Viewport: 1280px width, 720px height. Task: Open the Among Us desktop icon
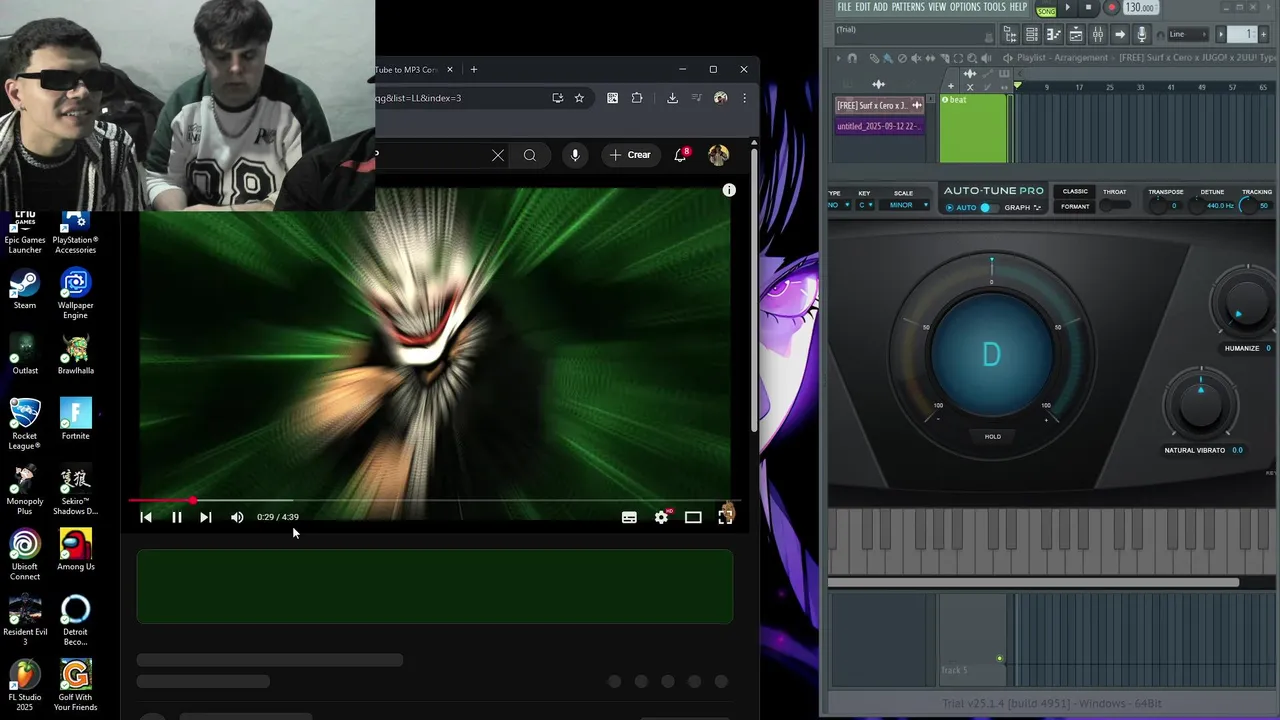75,550
